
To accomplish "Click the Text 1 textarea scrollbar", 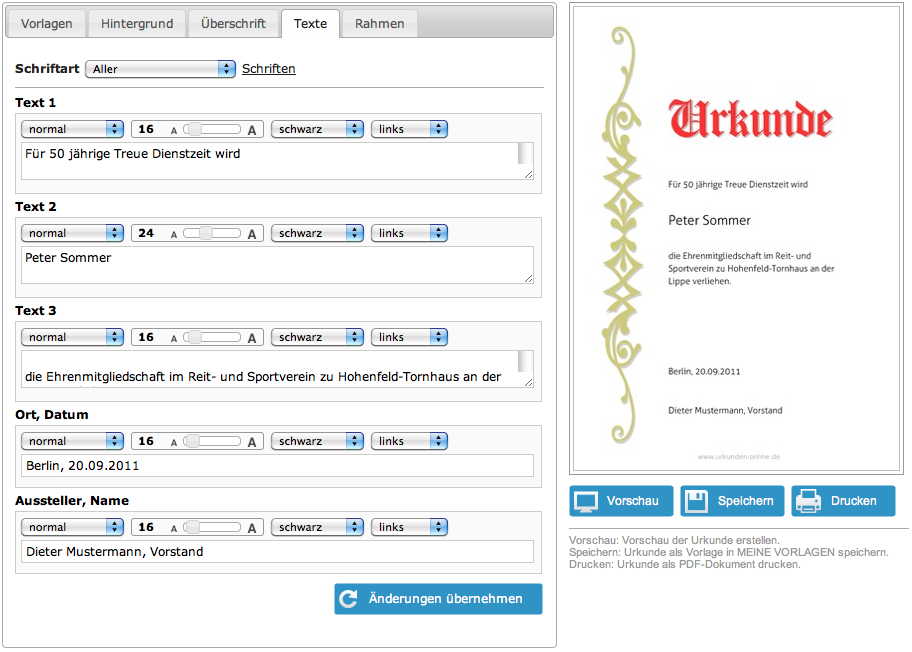I will 525,155.
